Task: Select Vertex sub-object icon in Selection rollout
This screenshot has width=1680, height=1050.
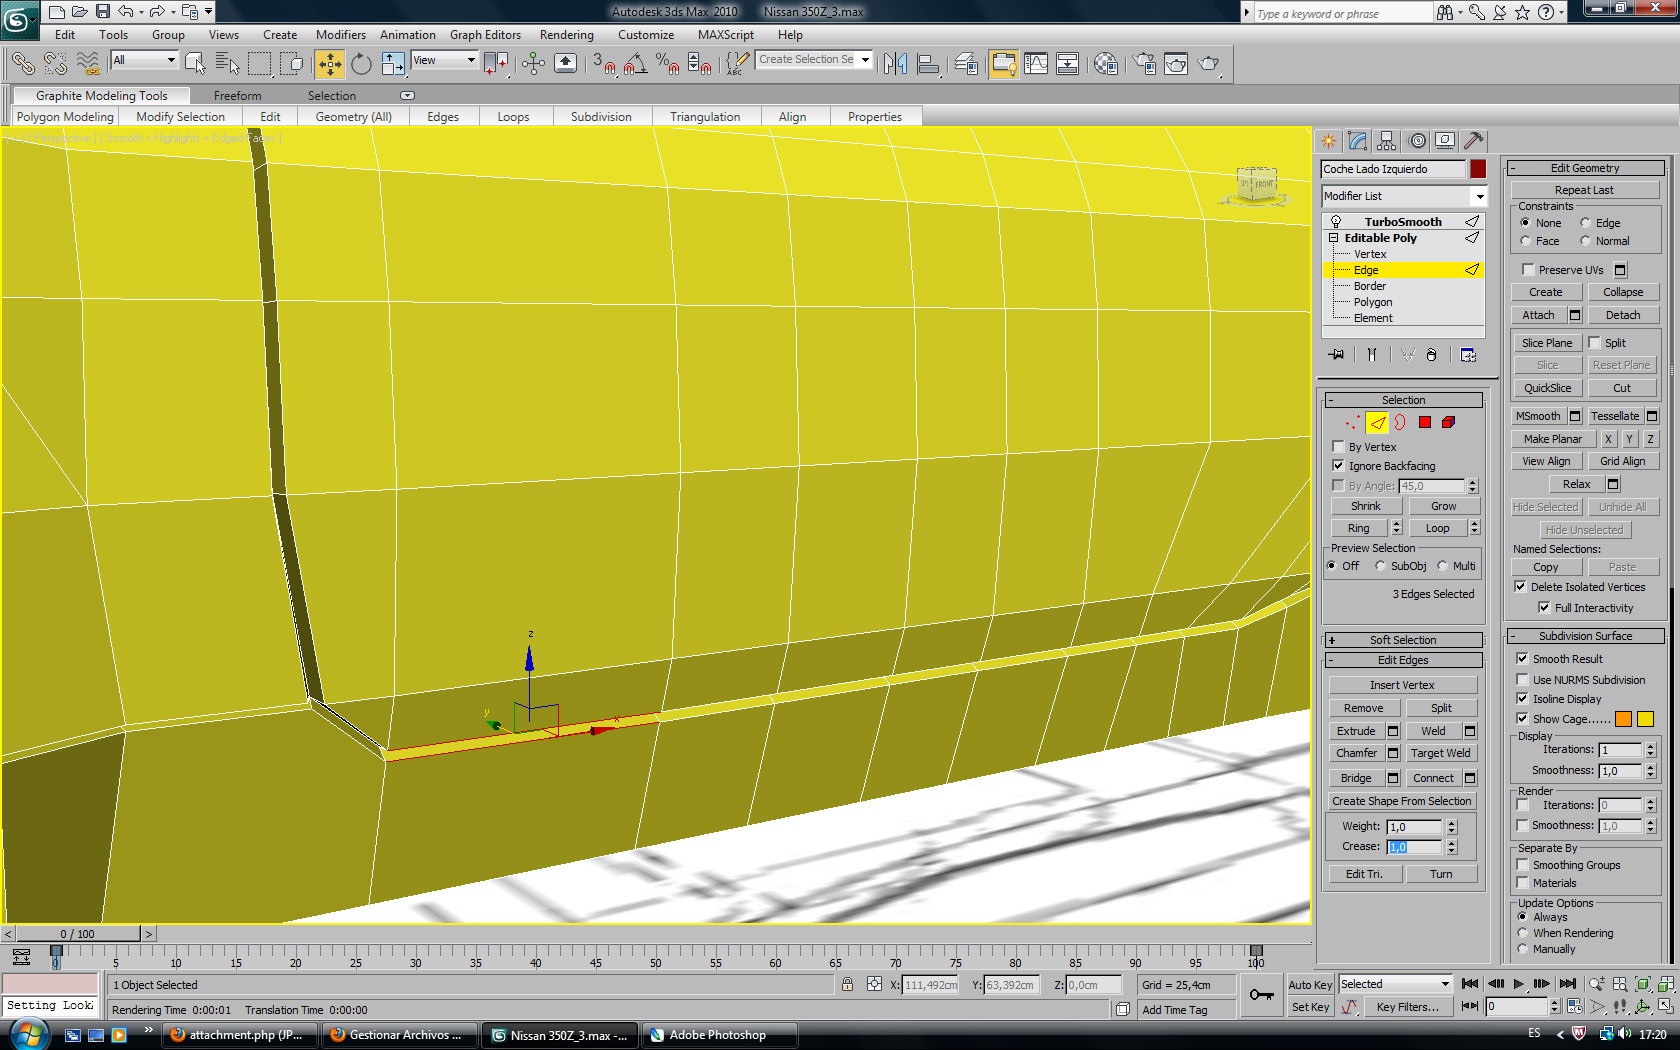Action: pyautogui.click(x=1353, y=423)
